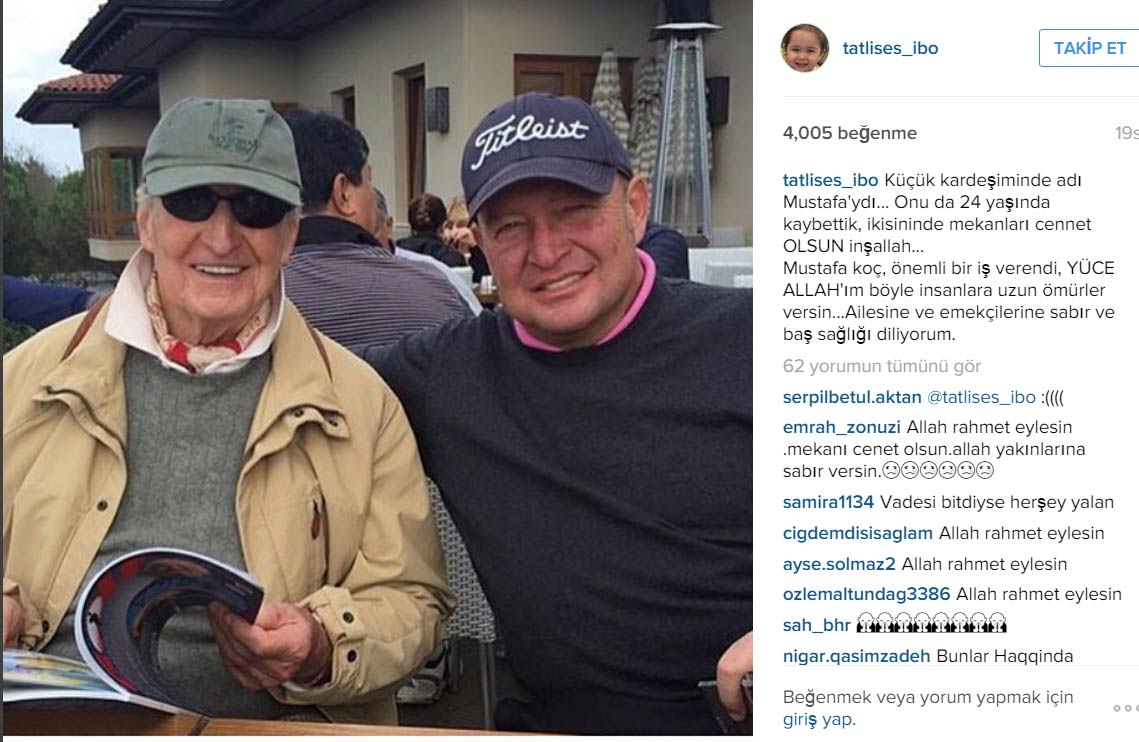The height and width of the screenshot is (742, 1139).
Task: Visit samira1134 user profile
Action: click(828, 502)
